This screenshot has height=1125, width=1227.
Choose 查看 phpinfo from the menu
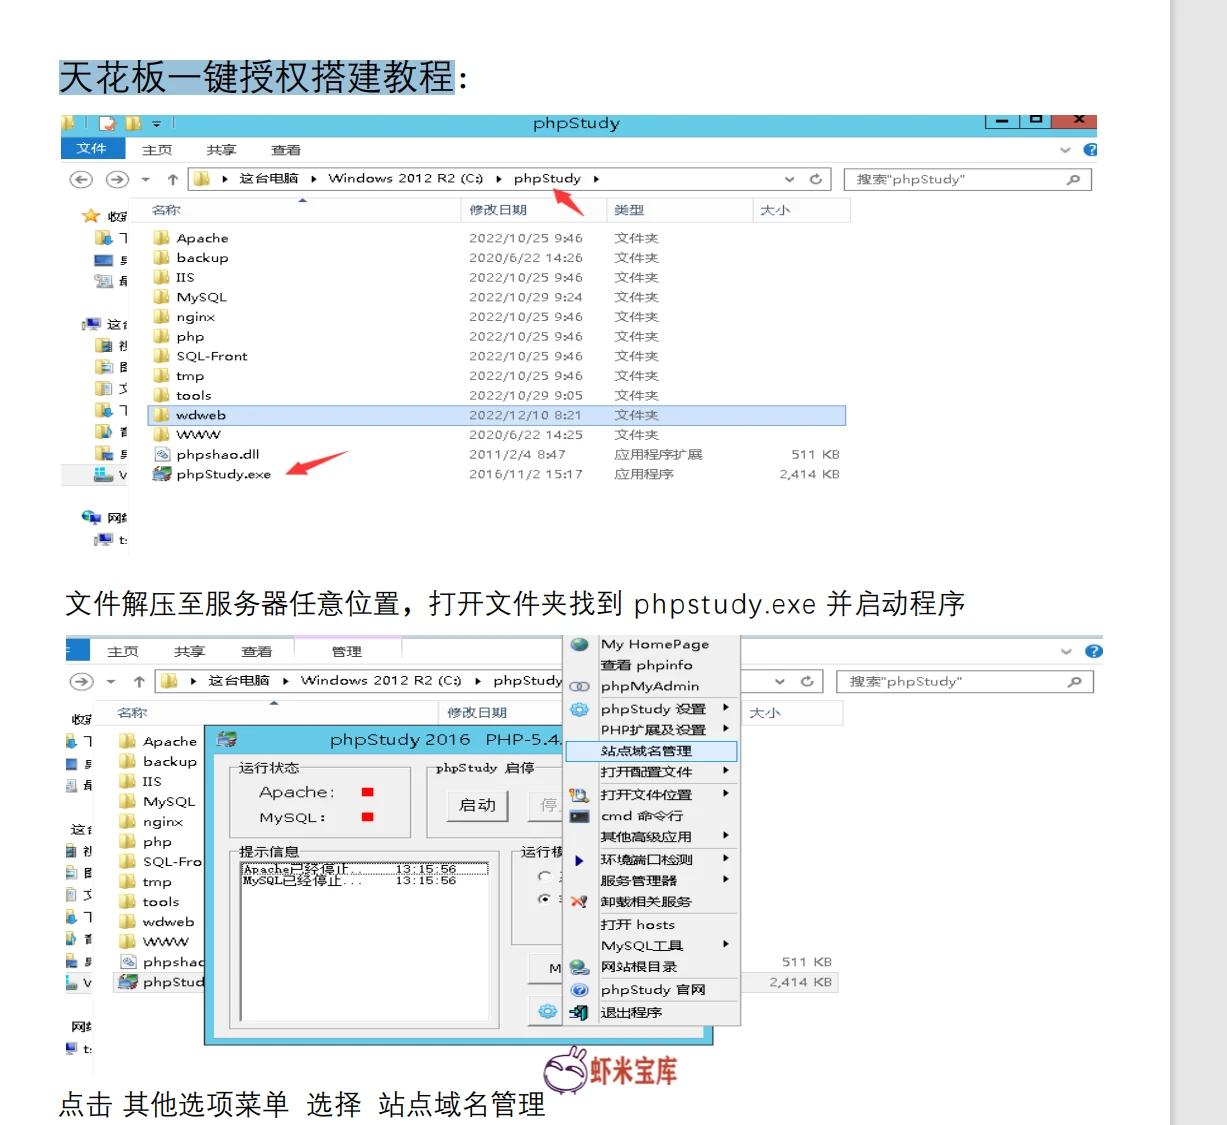pos(646,665)
